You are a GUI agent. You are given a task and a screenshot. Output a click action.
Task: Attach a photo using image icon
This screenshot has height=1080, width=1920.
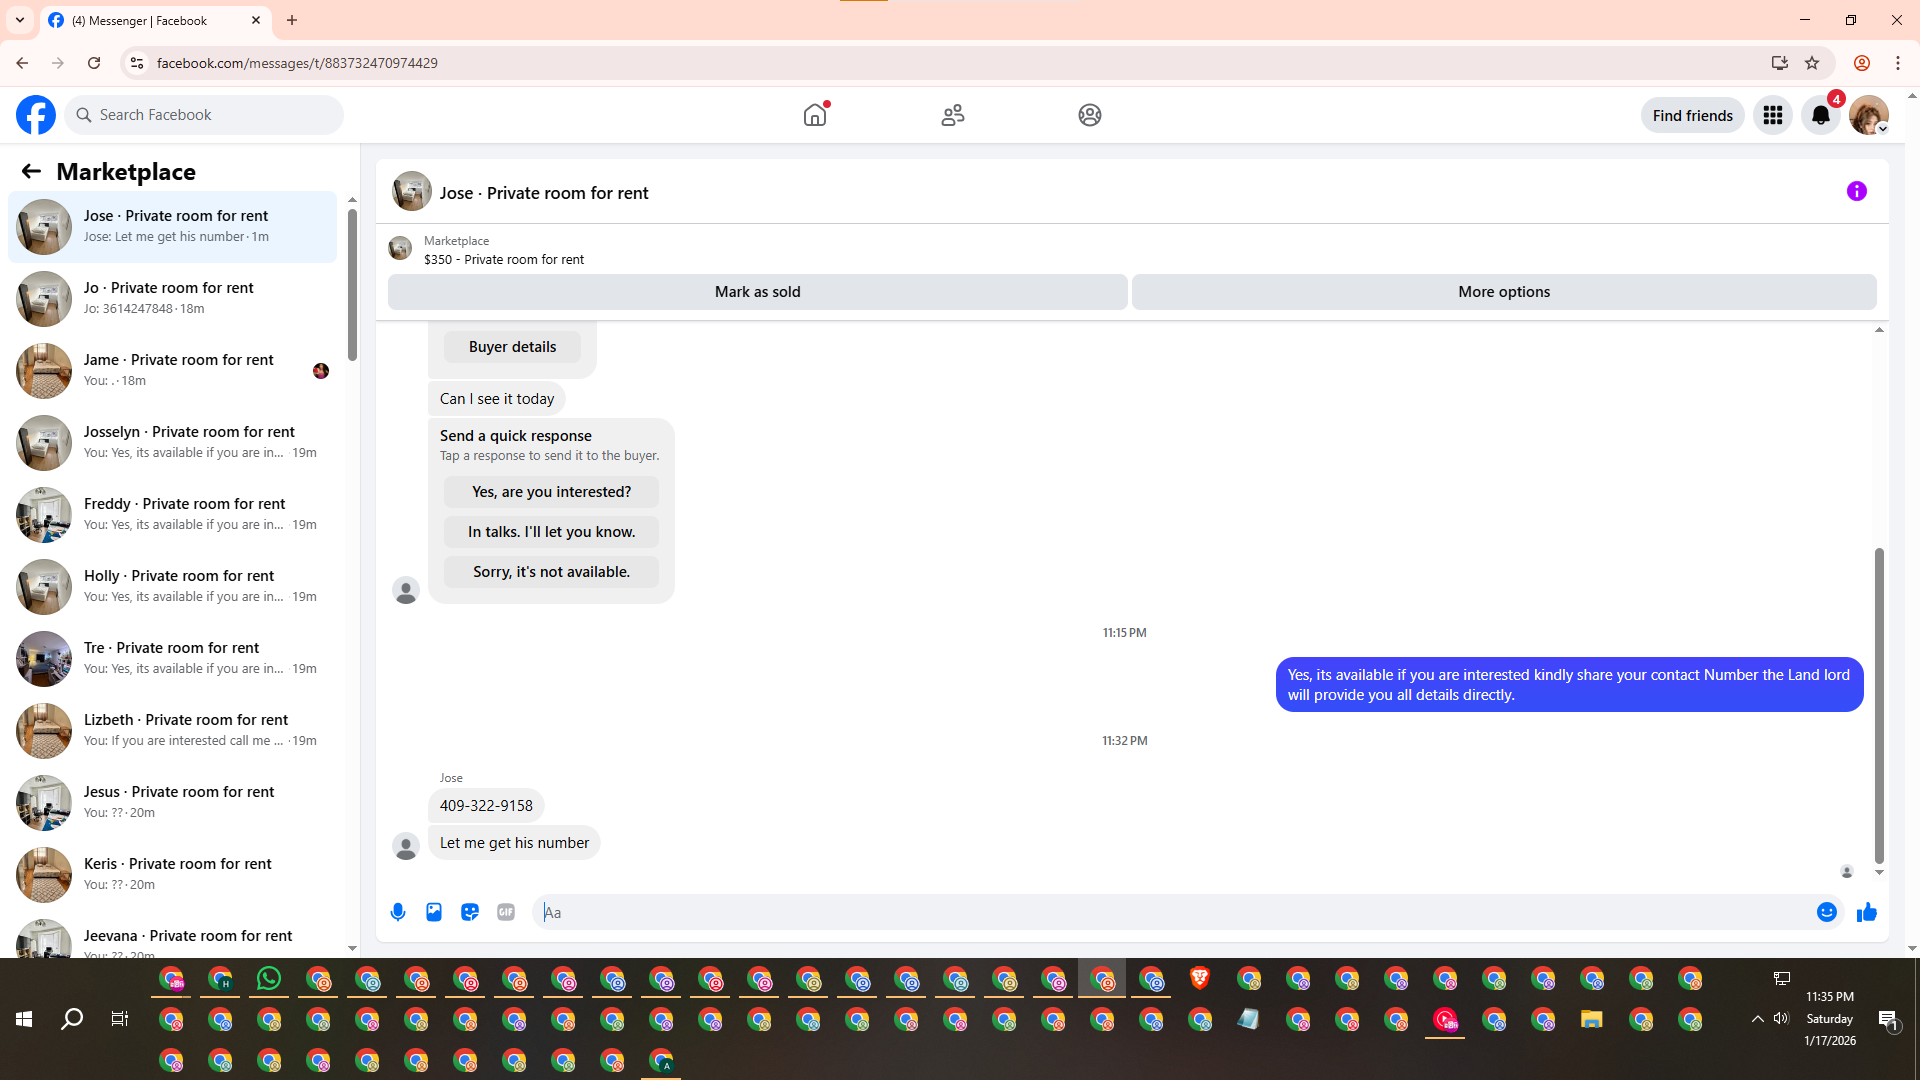tap(434, 912)
